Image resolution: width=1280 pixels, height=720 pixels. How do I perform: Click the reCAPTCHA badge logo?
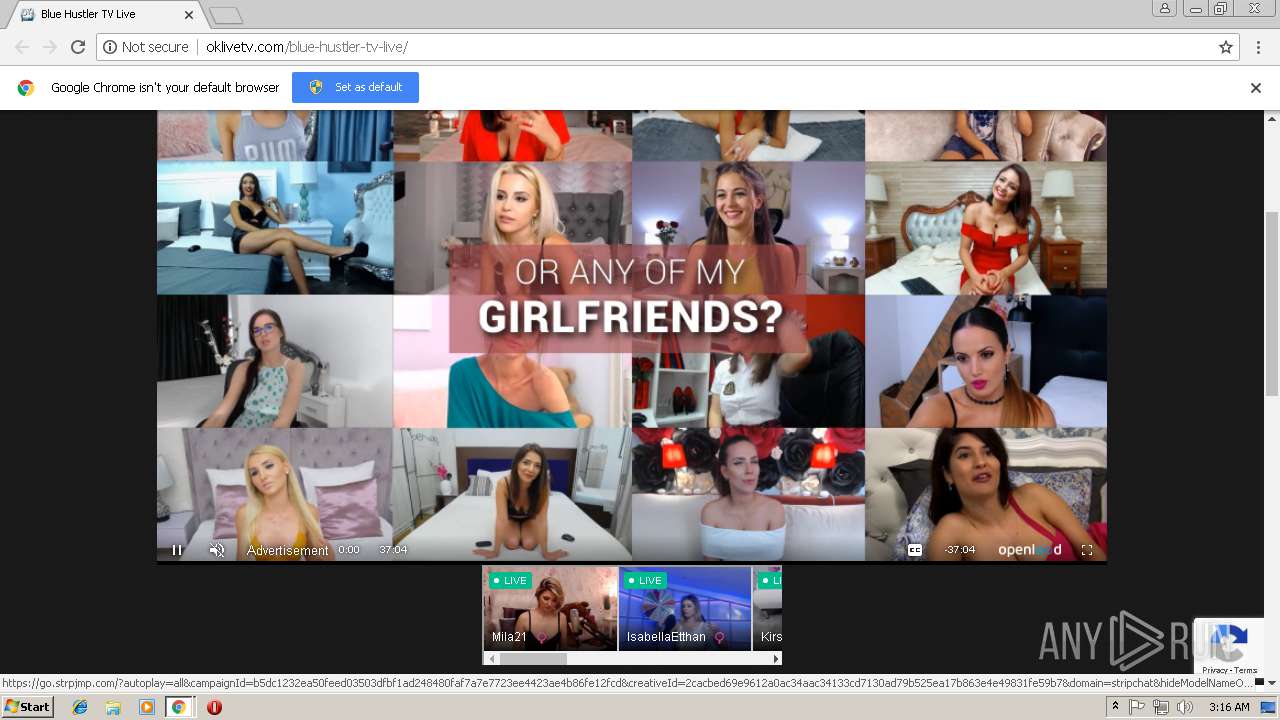point(1230,641)
